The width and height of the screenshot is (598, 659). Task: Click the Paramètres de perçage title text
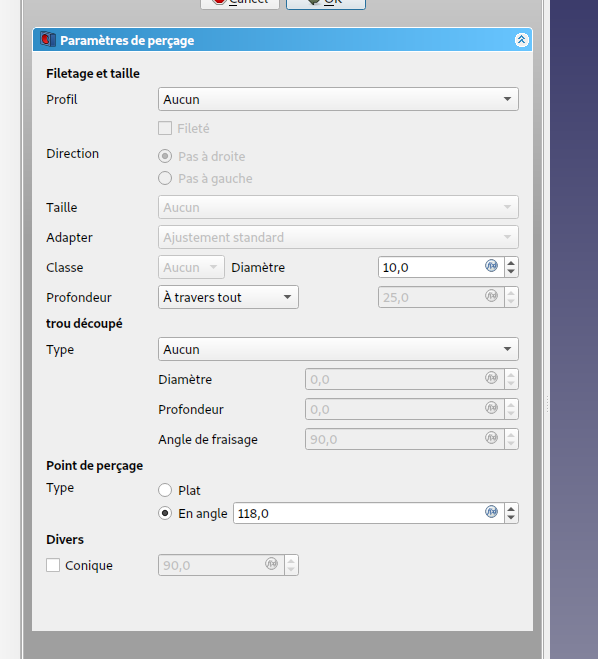tap(127, 41)
